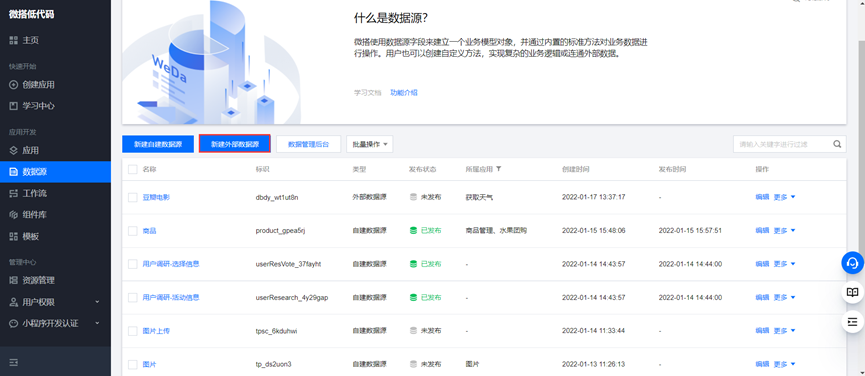
Task: Click 编辑 for the 图片上传 row
Action: pyautogui.click(x=762, y=331)
